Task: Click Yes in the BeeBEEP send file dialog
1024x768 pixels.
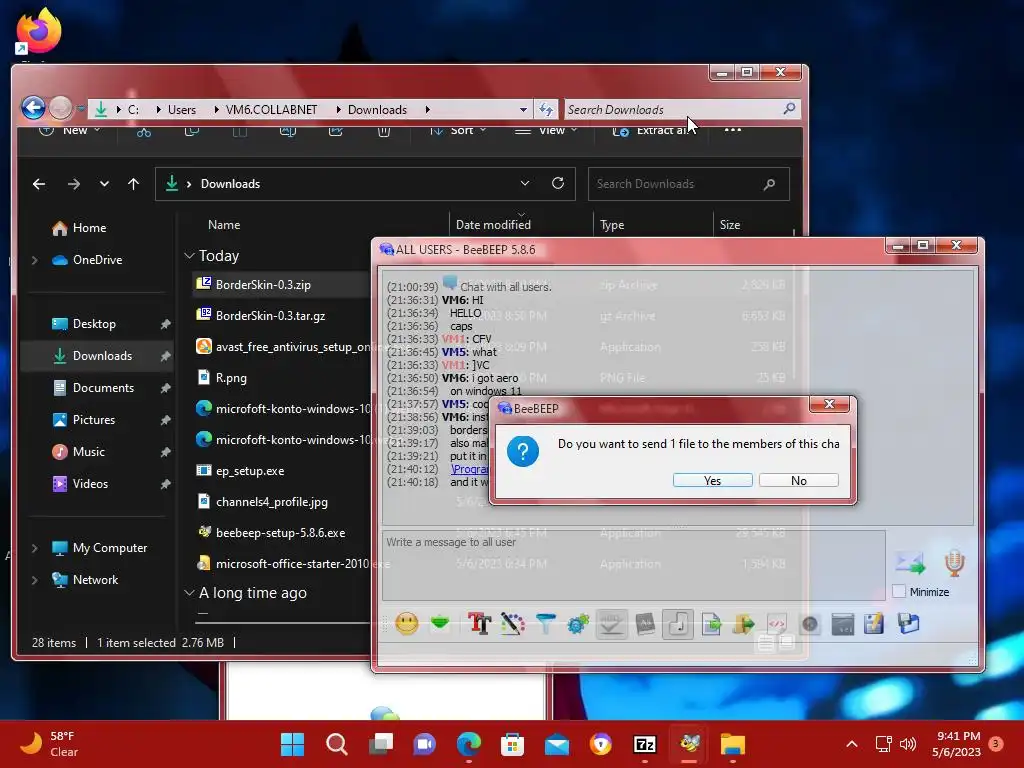Action: pos(712,480)
